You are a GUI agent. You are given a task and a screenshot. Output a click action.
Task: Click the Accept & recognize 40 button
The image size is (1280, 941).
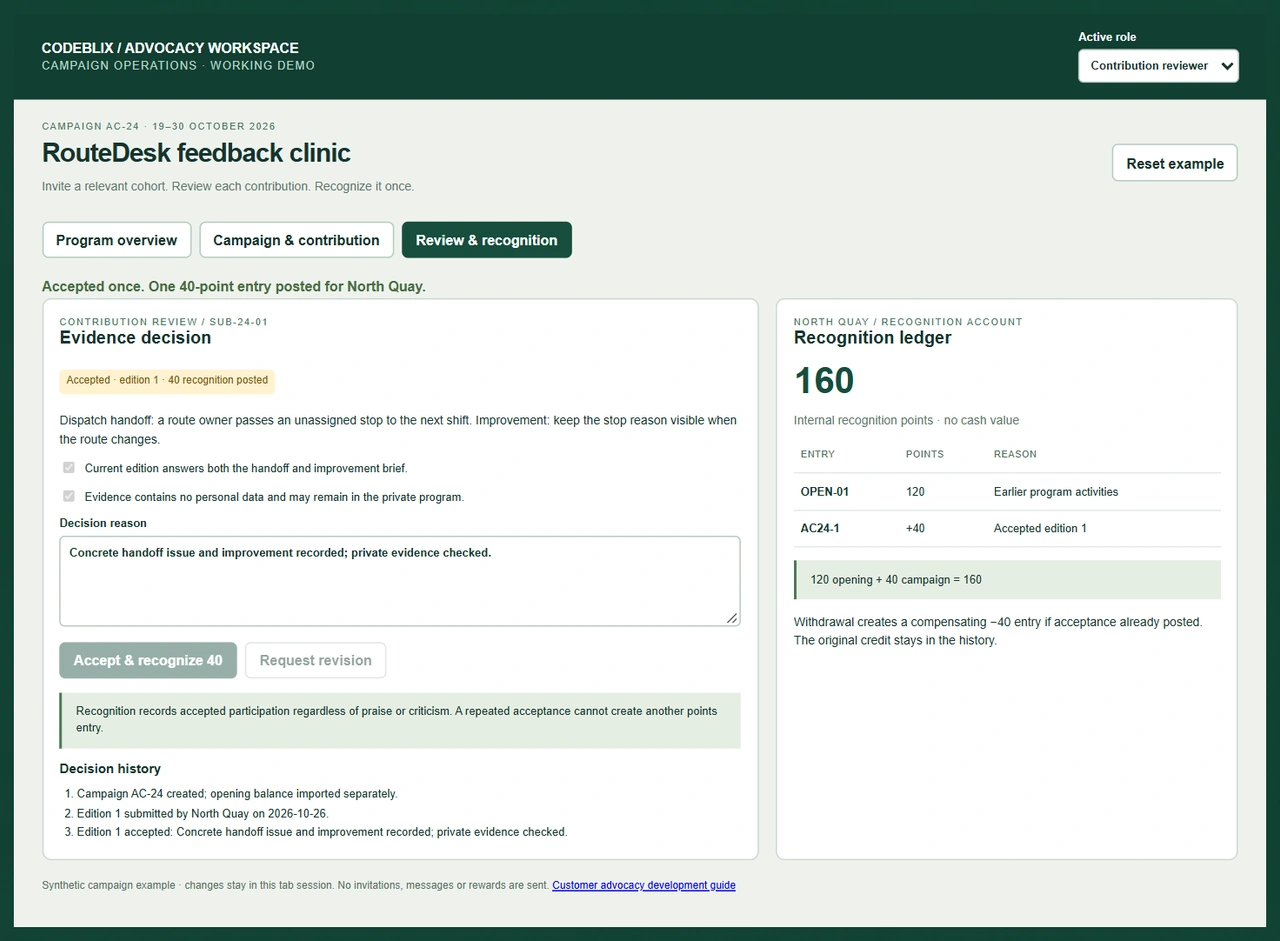[x=148, y=660]
